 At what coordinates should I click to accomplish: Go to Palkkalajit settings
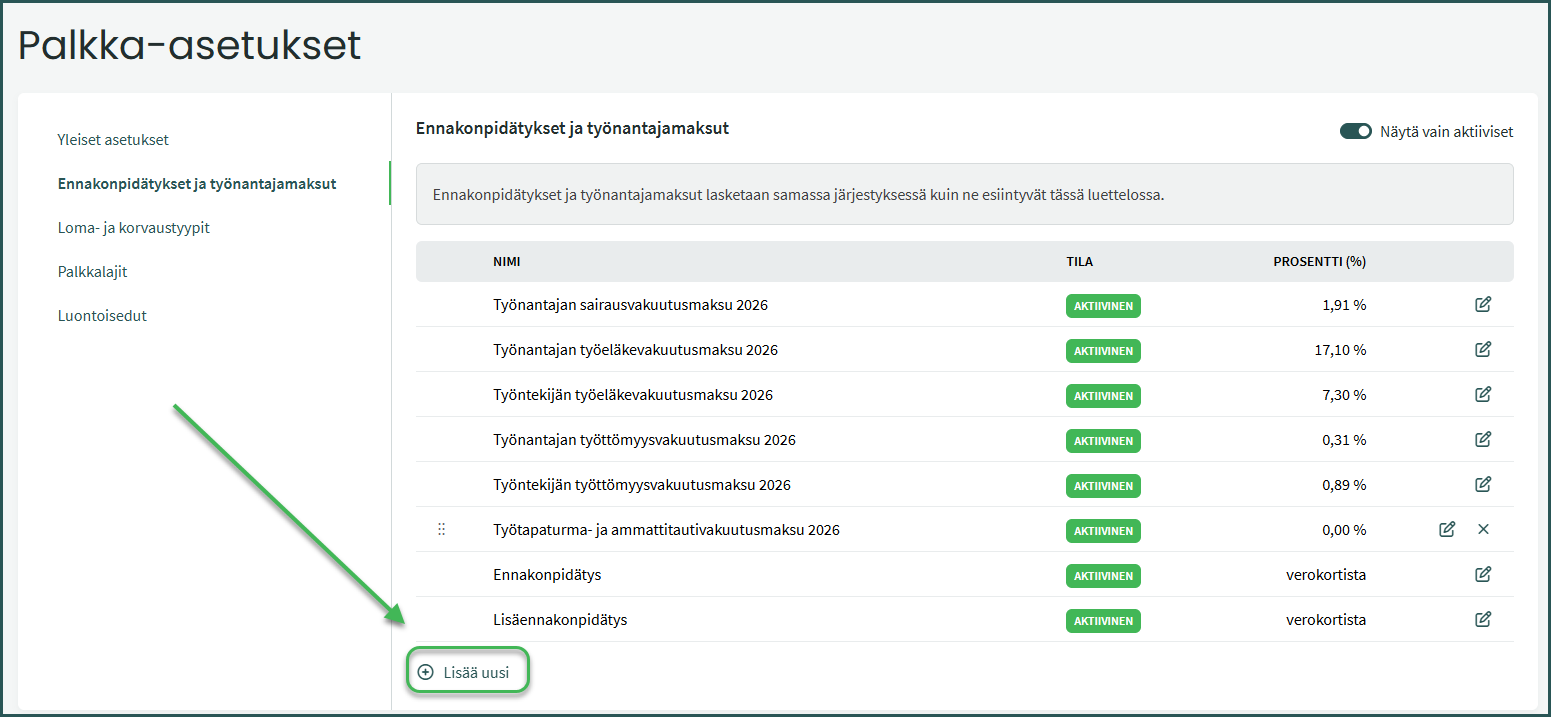[x=92, y=272]
